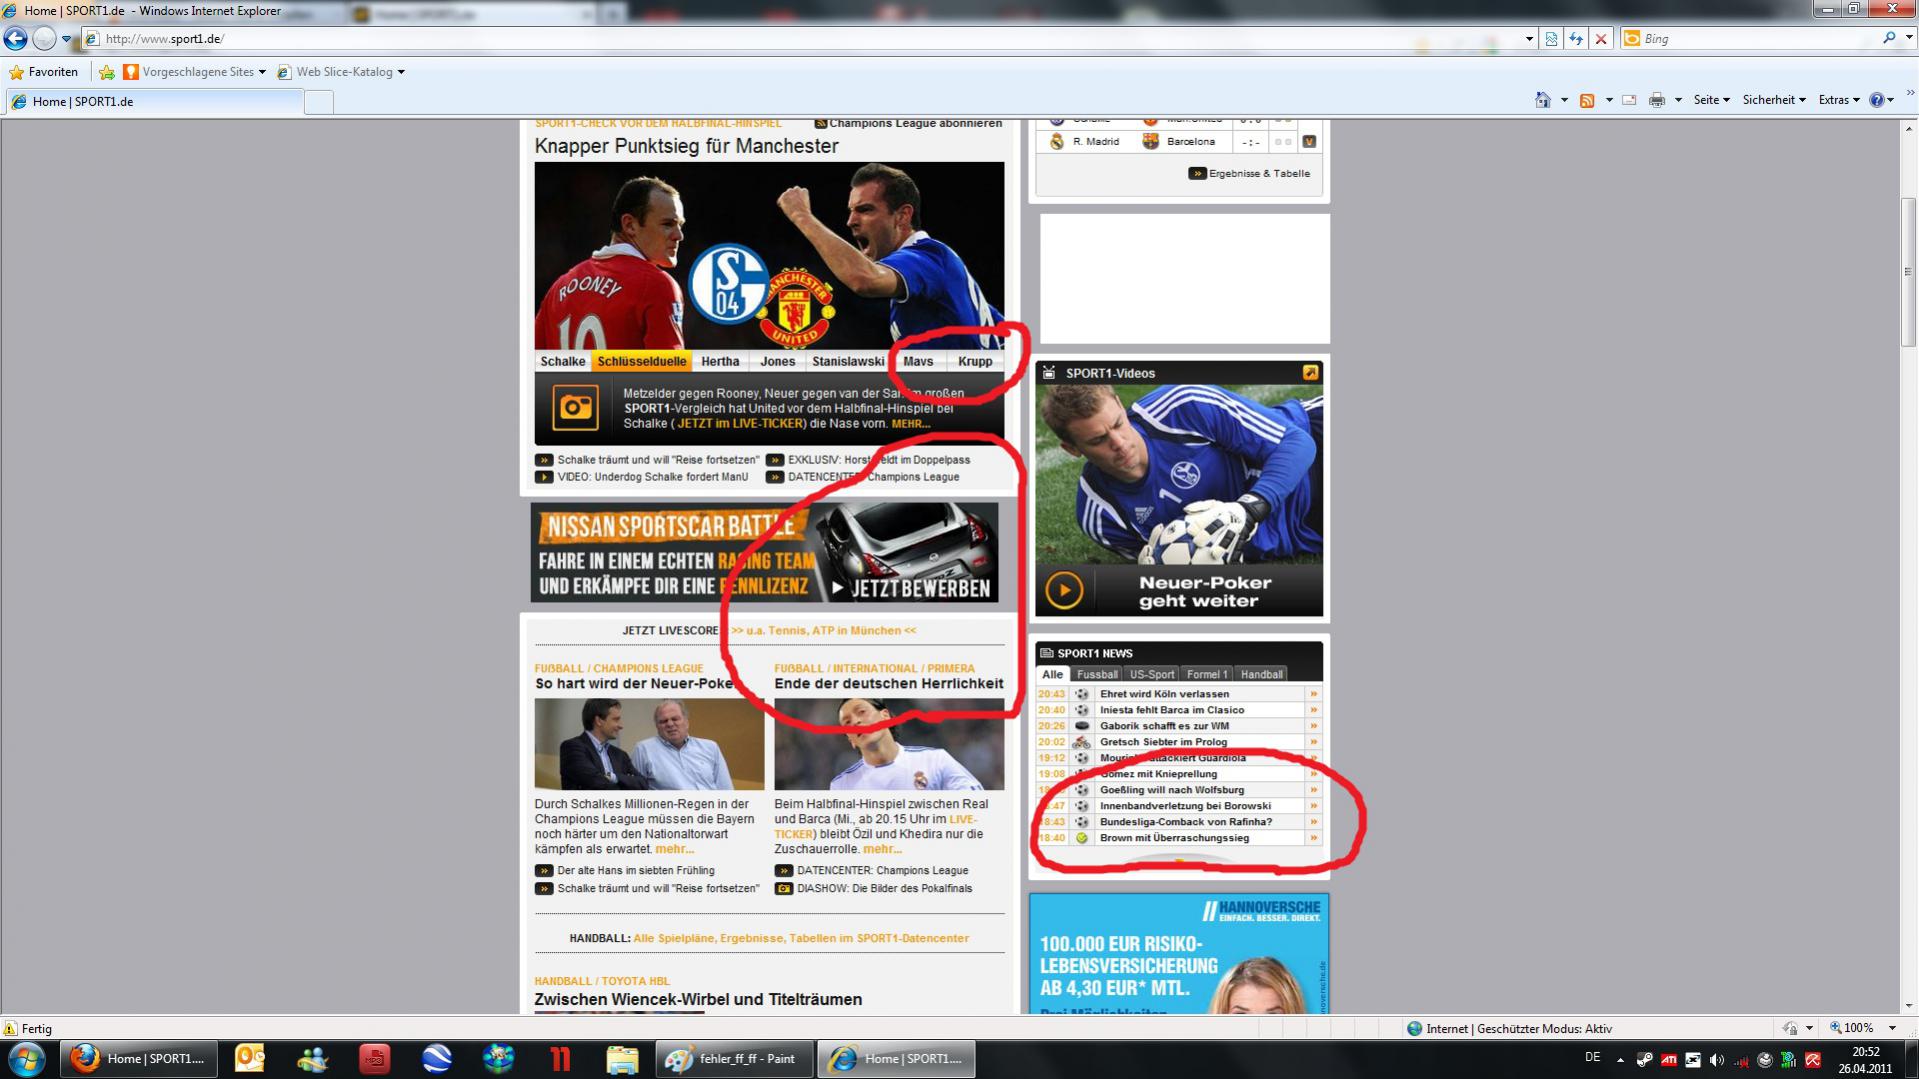Viewport: 1919px width, 1079px height.
Task: Click the blue help question mark icon
Action: tap(1876, 100)
